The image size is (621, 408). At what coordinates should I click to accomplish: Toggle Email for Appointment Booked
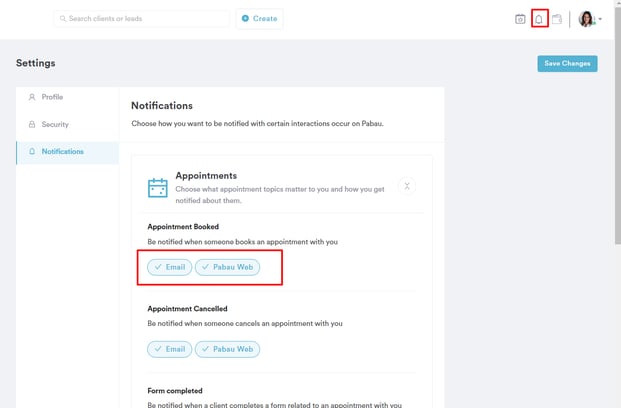170,267
